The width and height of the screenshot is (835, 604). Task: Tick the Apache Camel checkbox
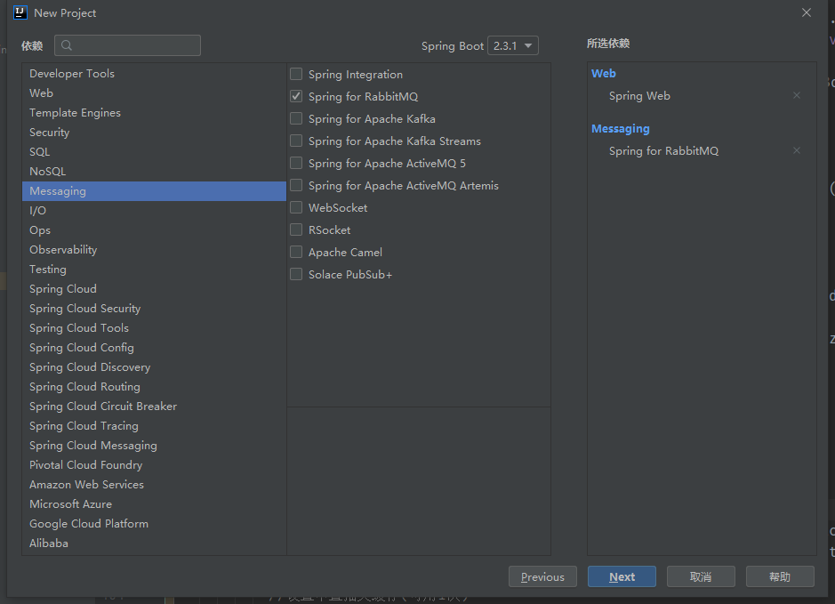coord(296,252)
